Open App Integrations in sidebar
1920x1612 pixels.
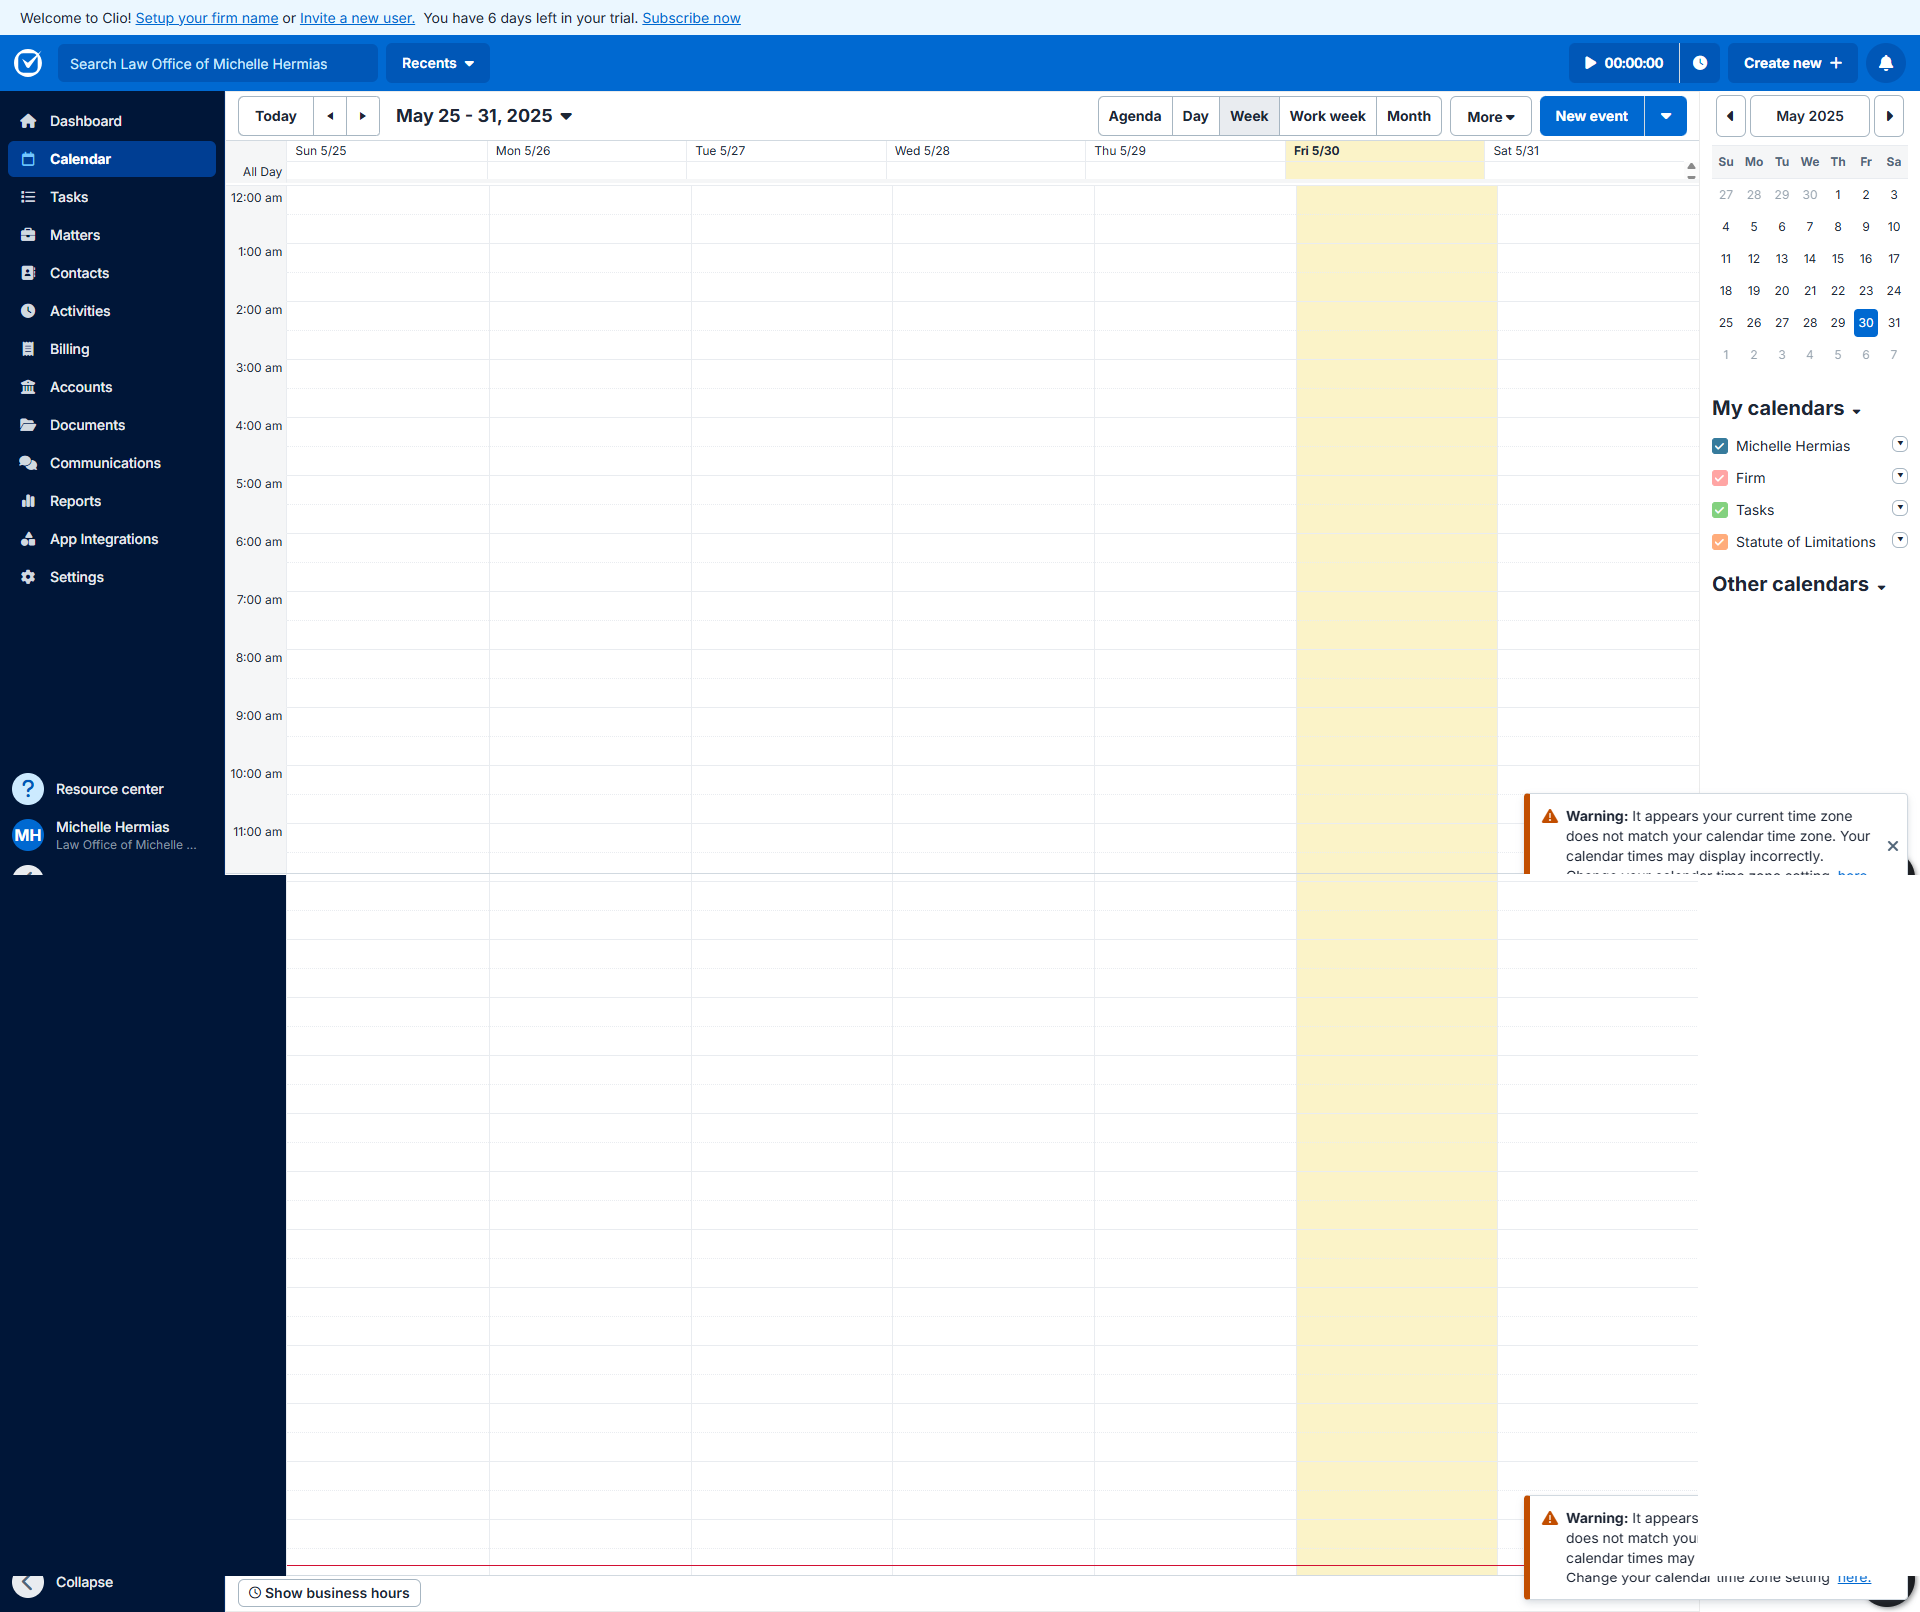pos(104,539)
